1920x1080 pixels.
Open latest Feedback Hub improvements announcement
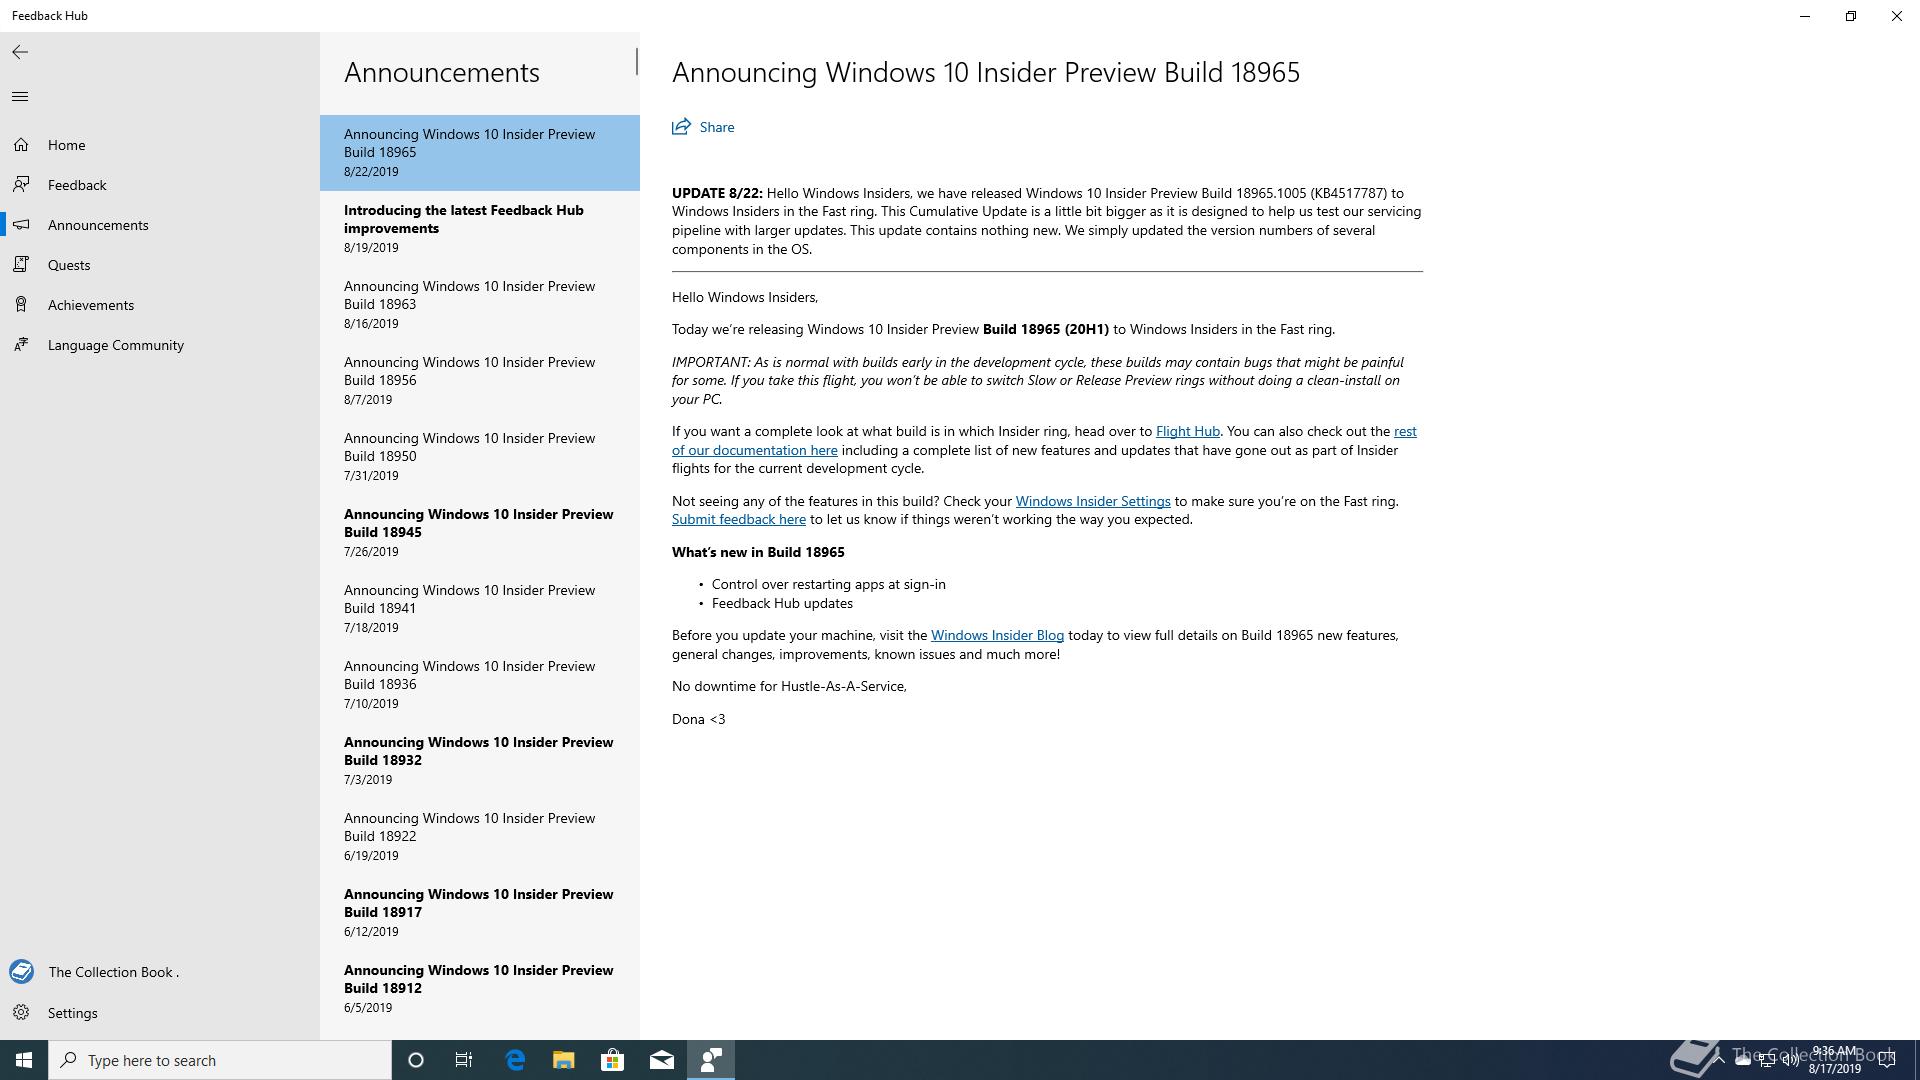480,229
